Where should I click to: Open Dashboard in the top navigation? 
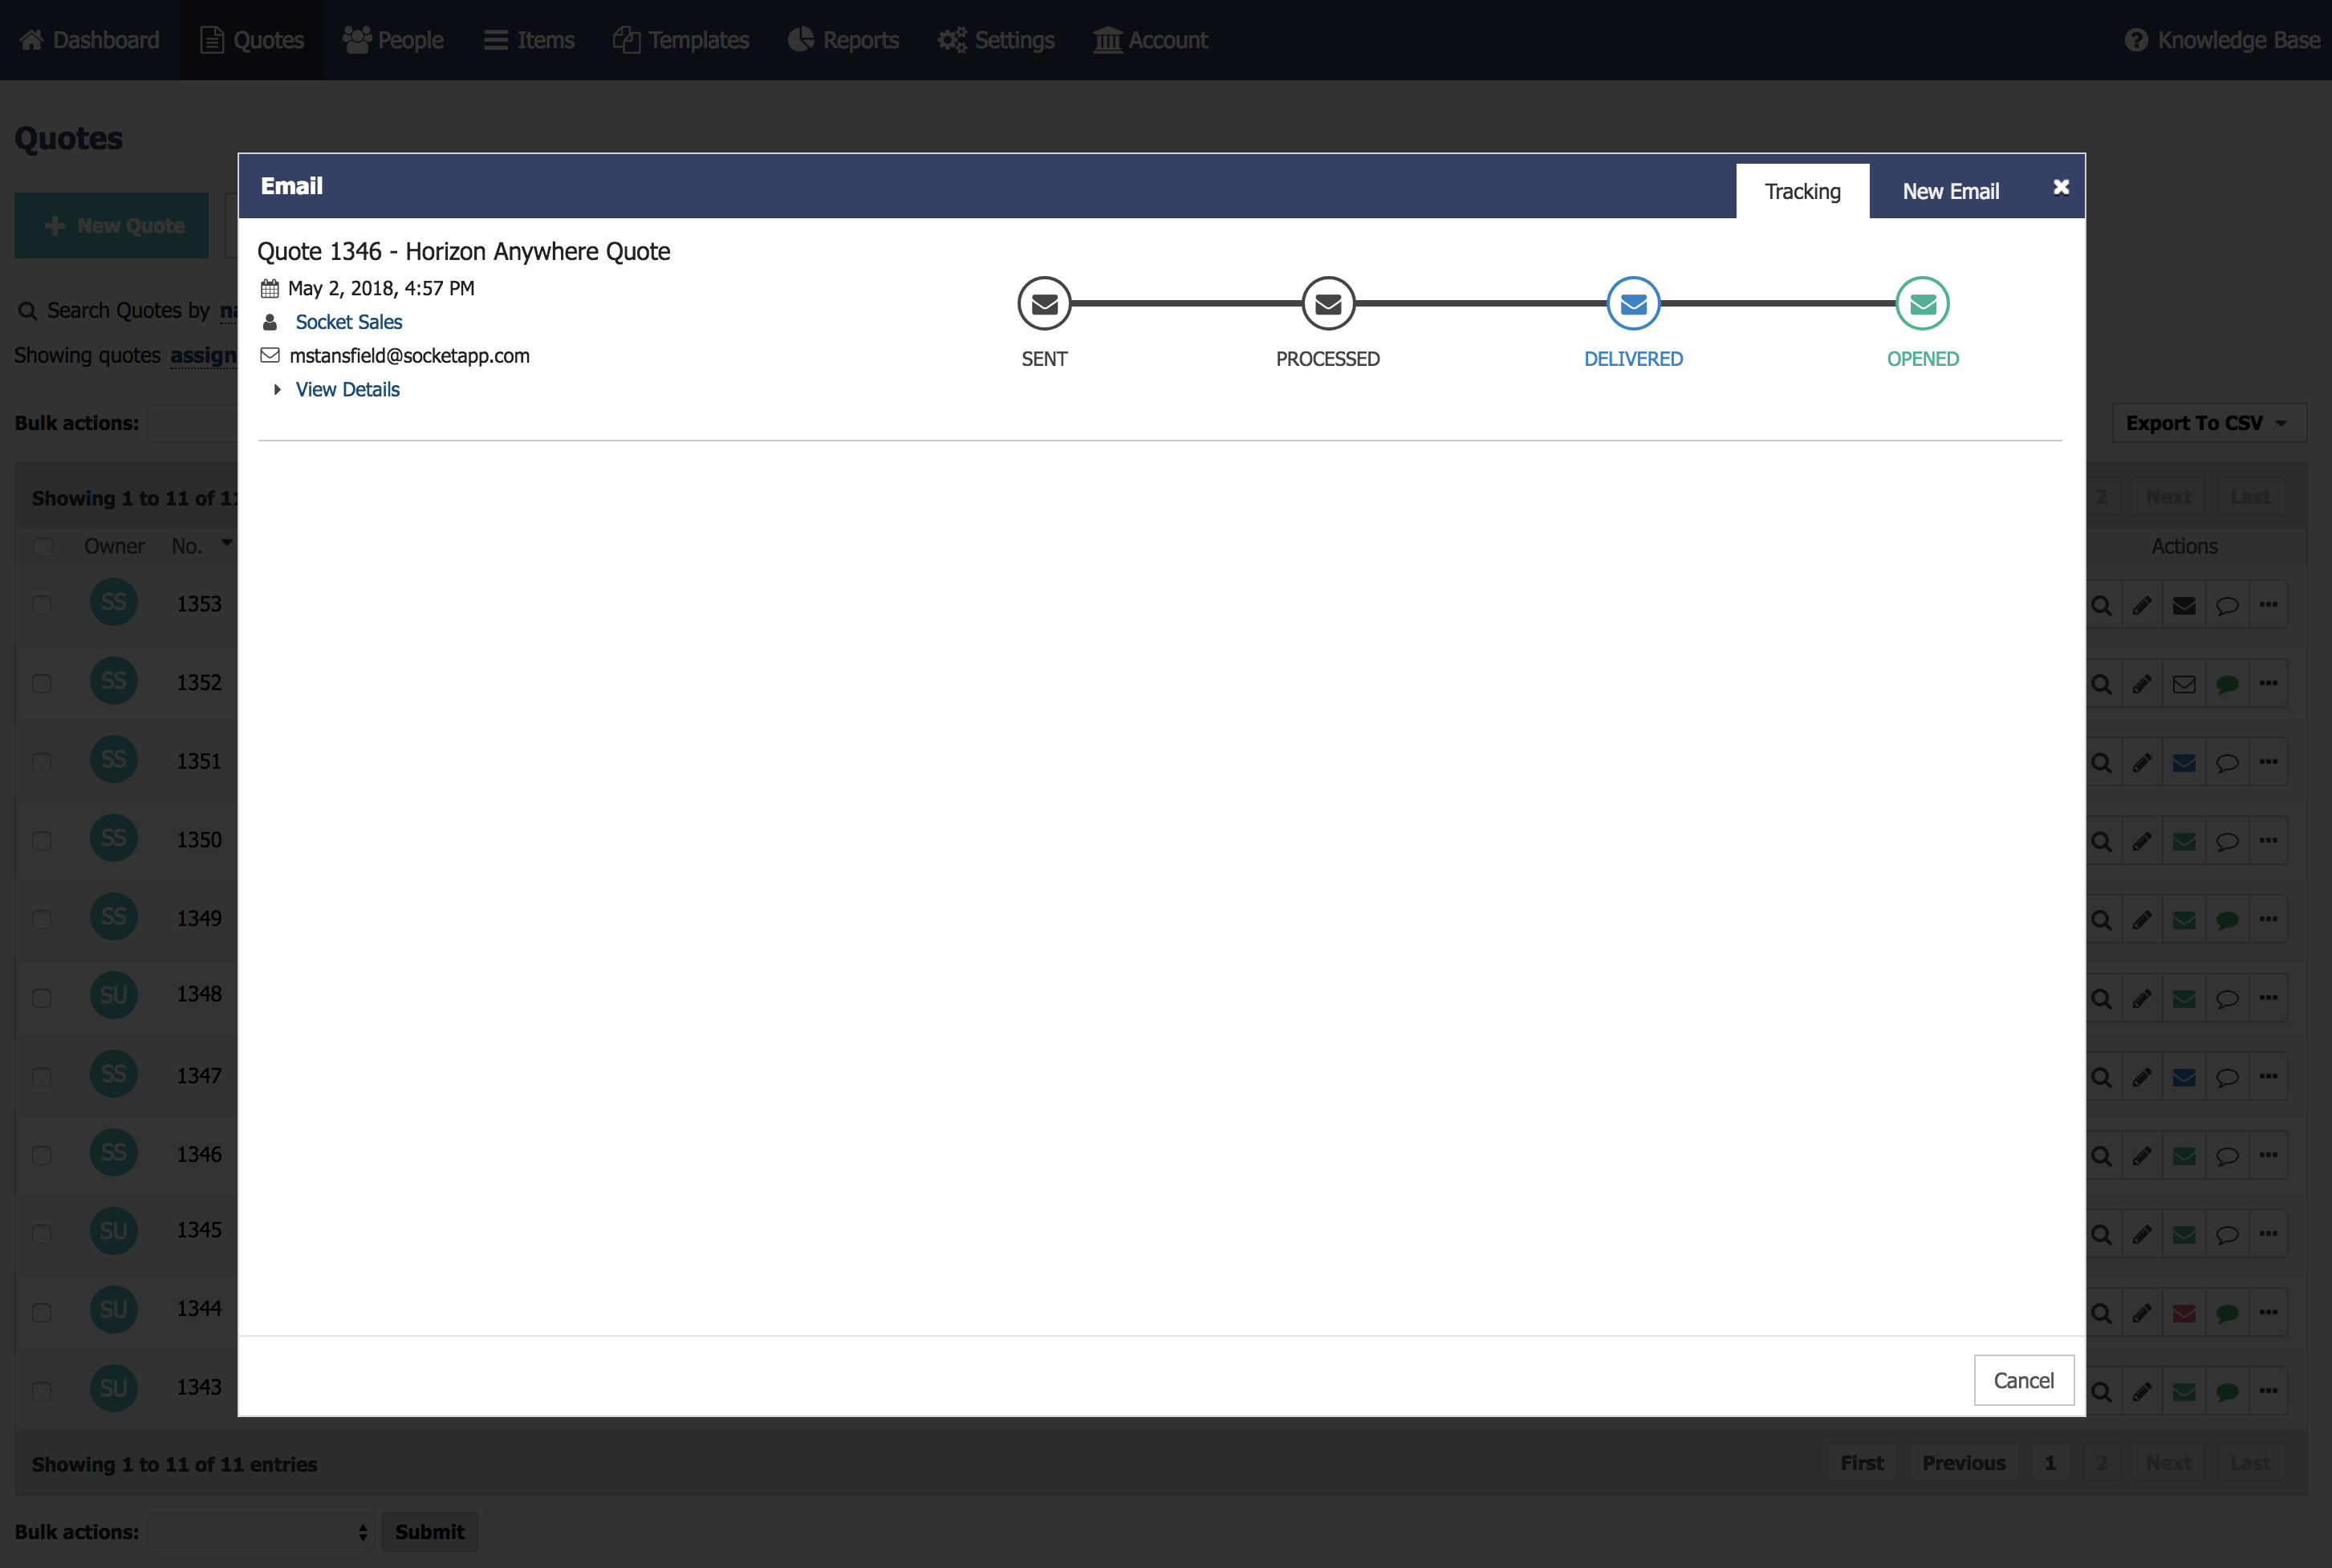[x=90, y=40]
